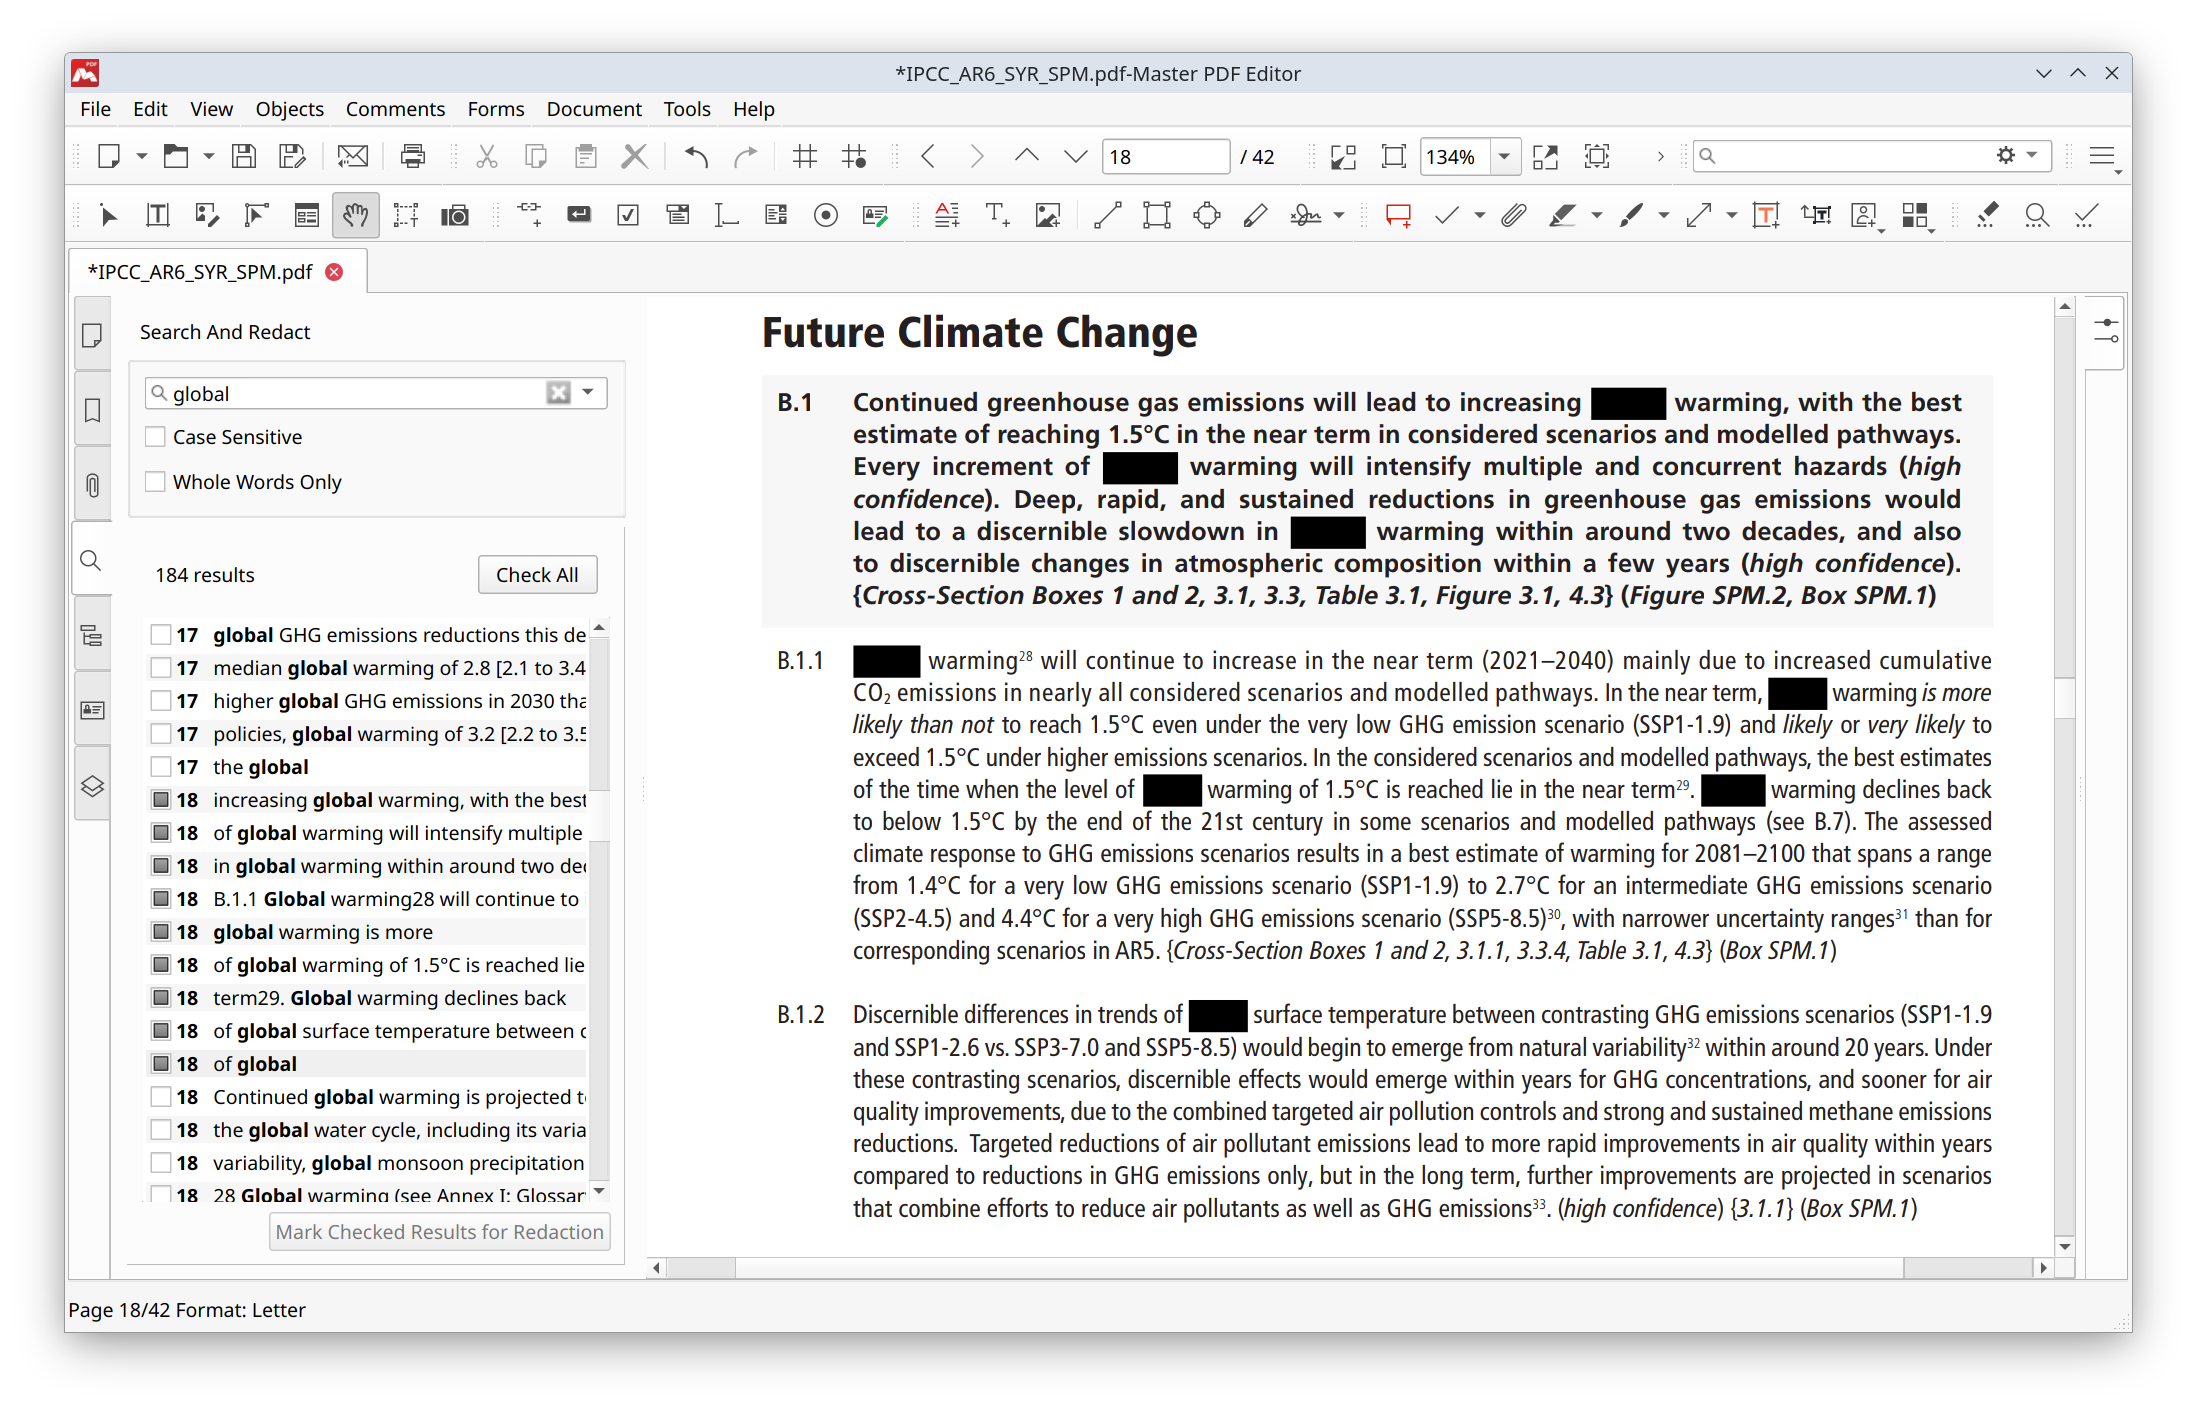Click the Check All button
This screenshot has width=2197, height=1409.
(x=537, y=574)
